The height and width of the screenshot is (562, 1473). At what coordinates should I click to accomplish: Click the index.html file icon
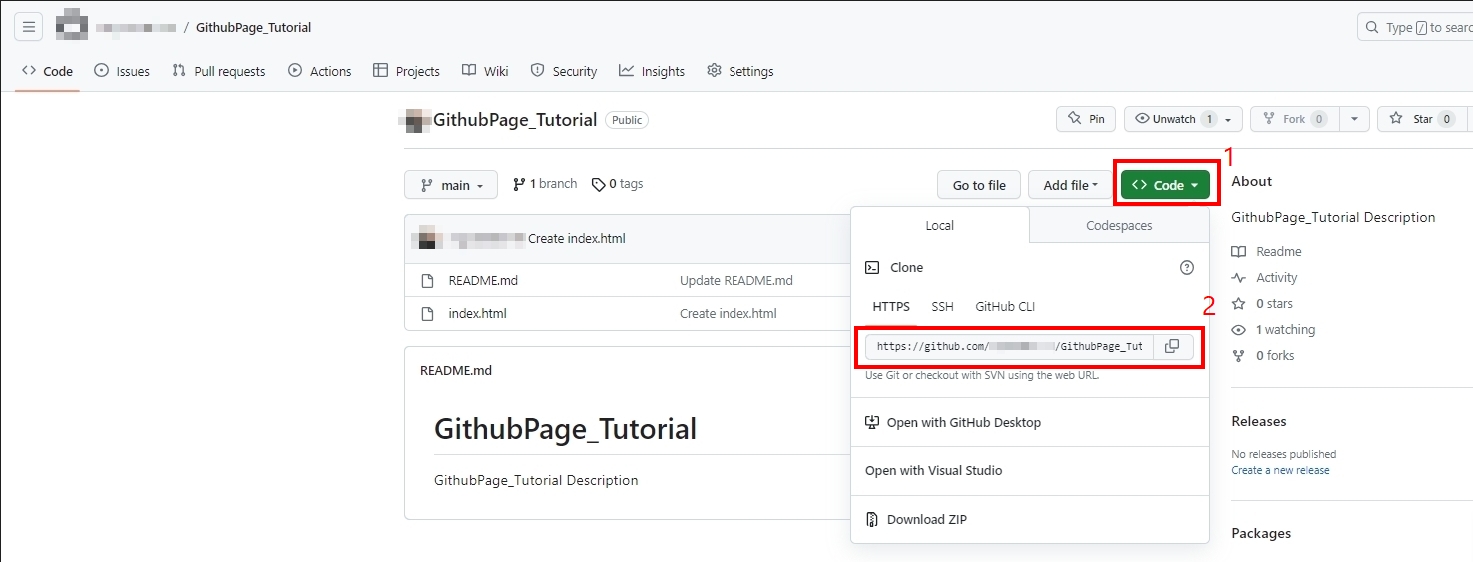click(428, 313)
